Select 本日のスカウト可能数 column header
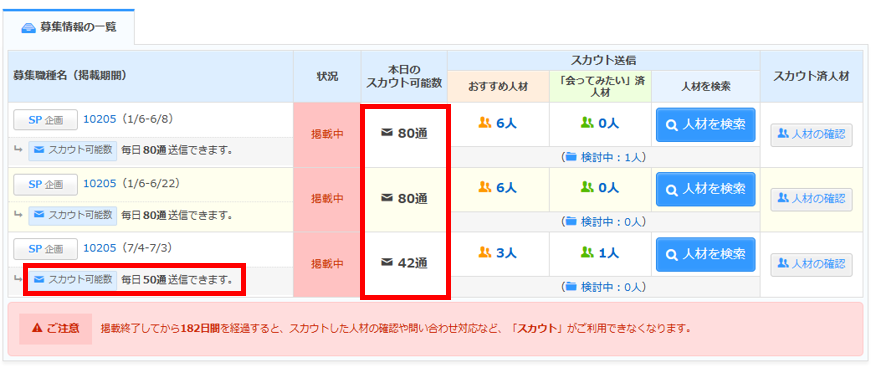 pos(404,77)
